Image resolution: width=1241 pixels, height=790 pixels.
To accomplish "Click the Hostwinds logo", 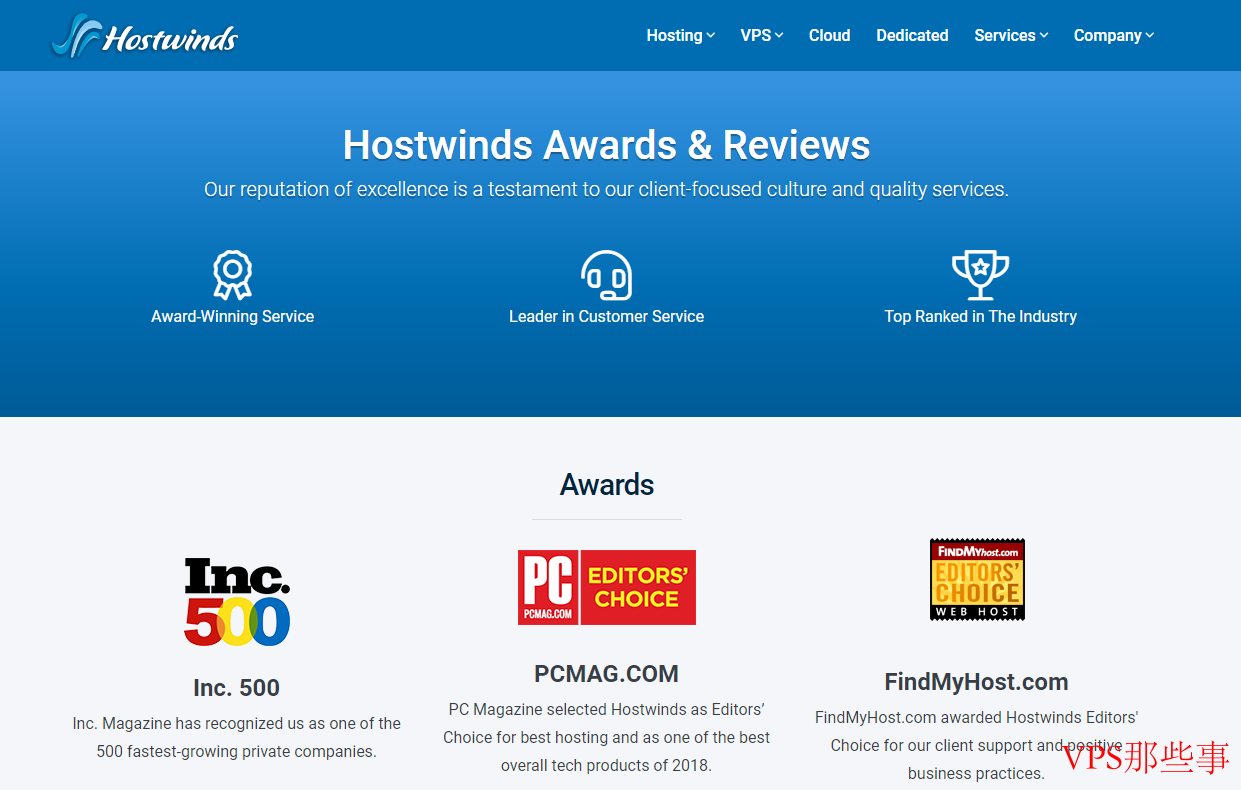I will point(145,36).
